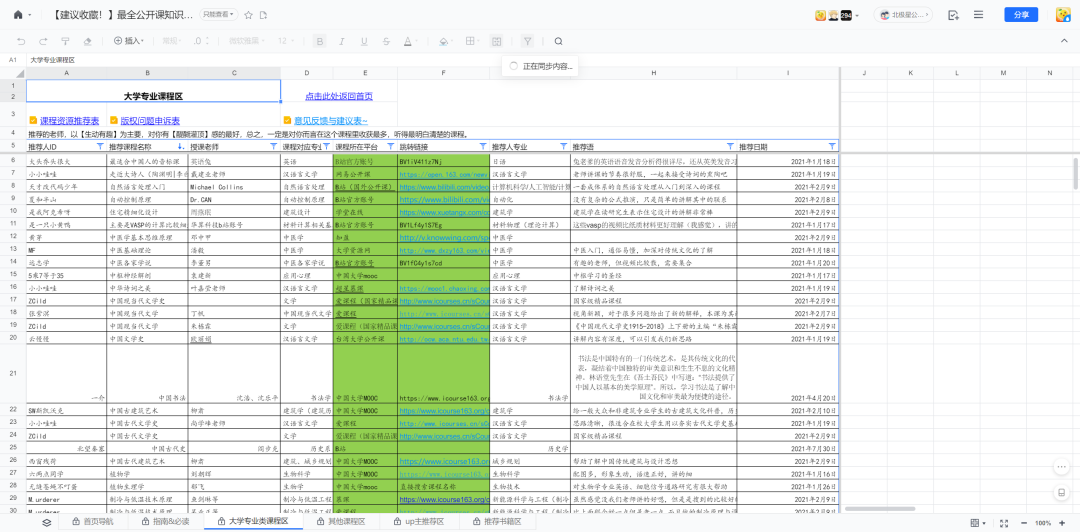Open the sheet list layers icon
This screenshot has width=1080, height=532.
pyautogui.click(x=46, y=522)
